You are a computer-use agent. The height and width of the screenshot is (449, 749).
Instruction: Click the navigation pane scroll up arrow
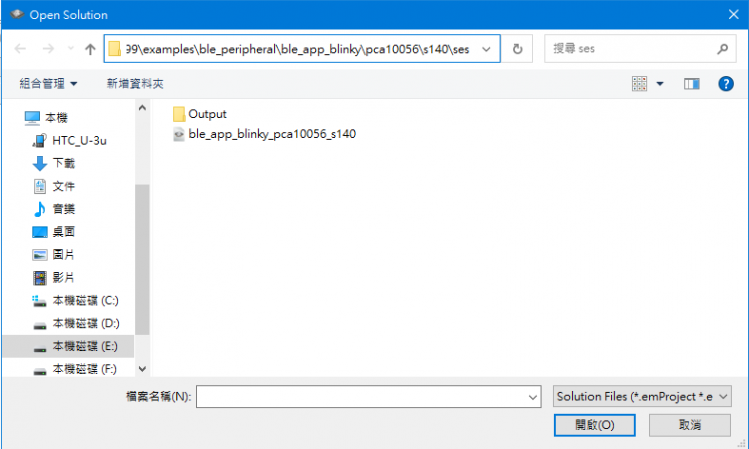click(142, 108)
